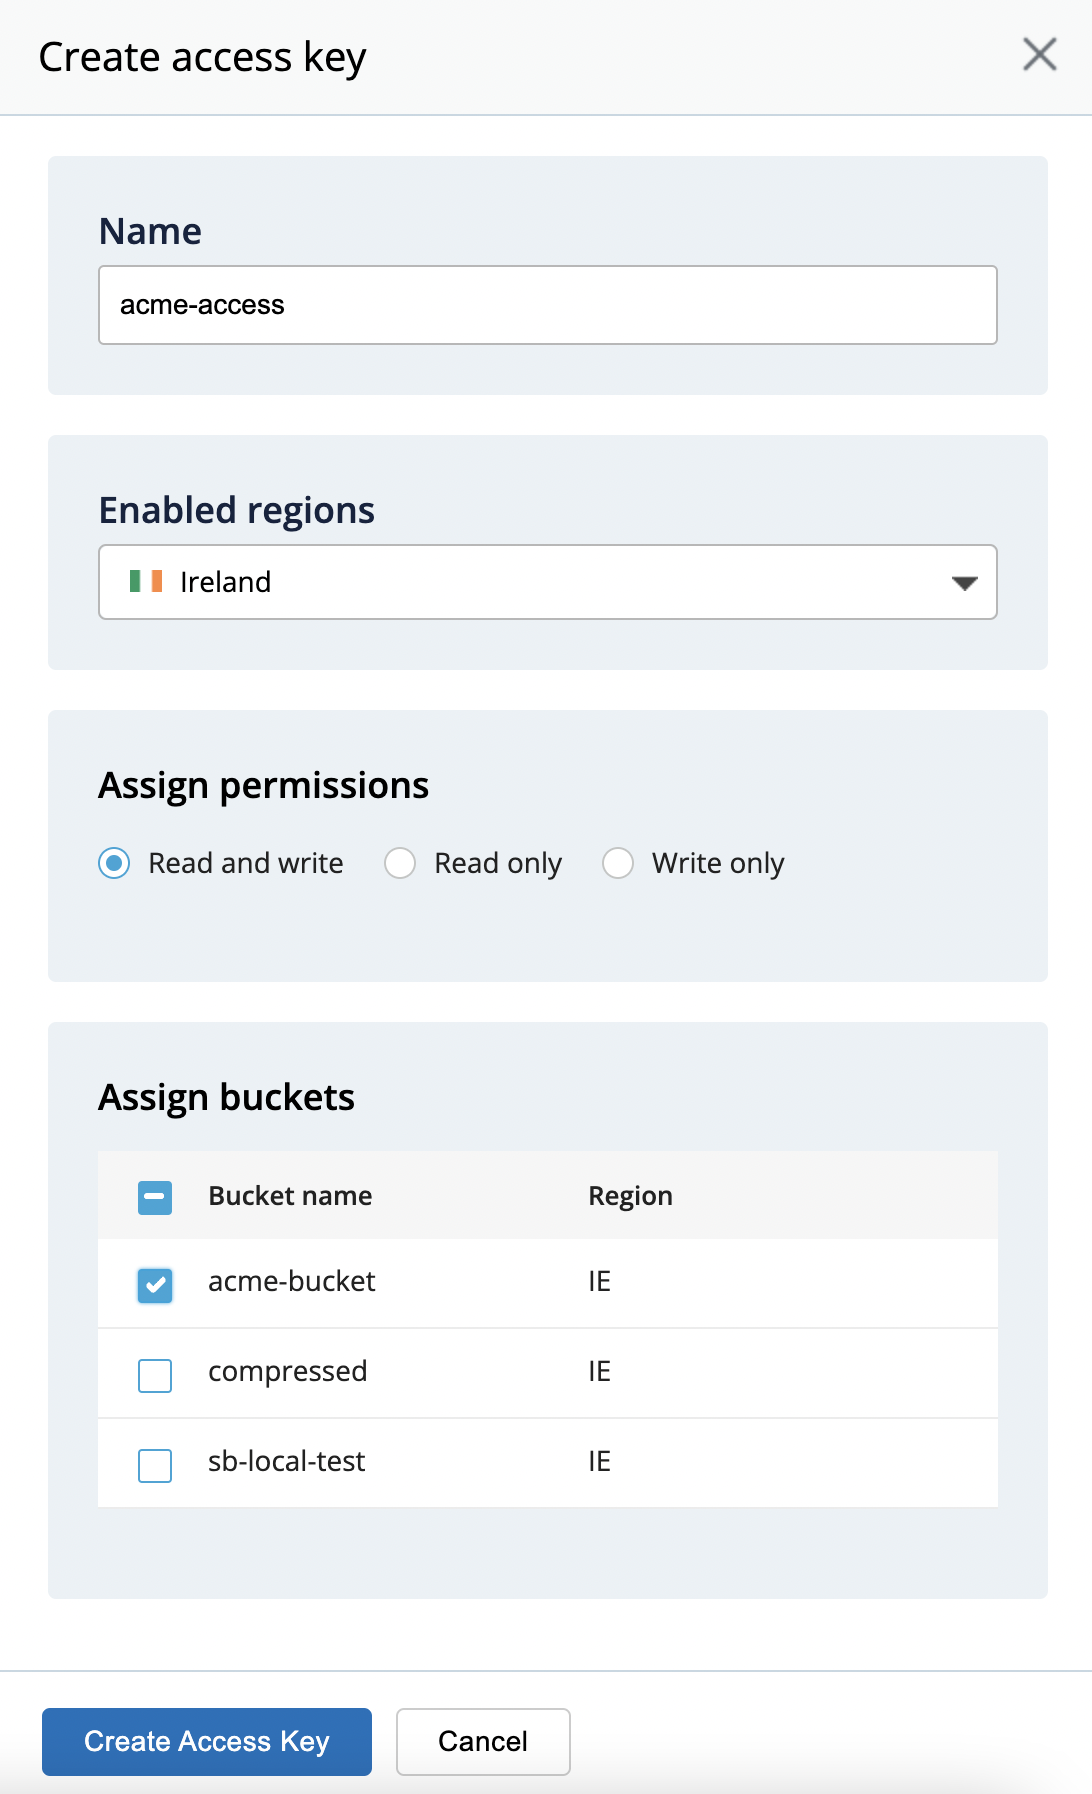Click the dropdown caret arrow for regions
The height and width of the screenshot is (1794, 1092).
coord(964,583)
